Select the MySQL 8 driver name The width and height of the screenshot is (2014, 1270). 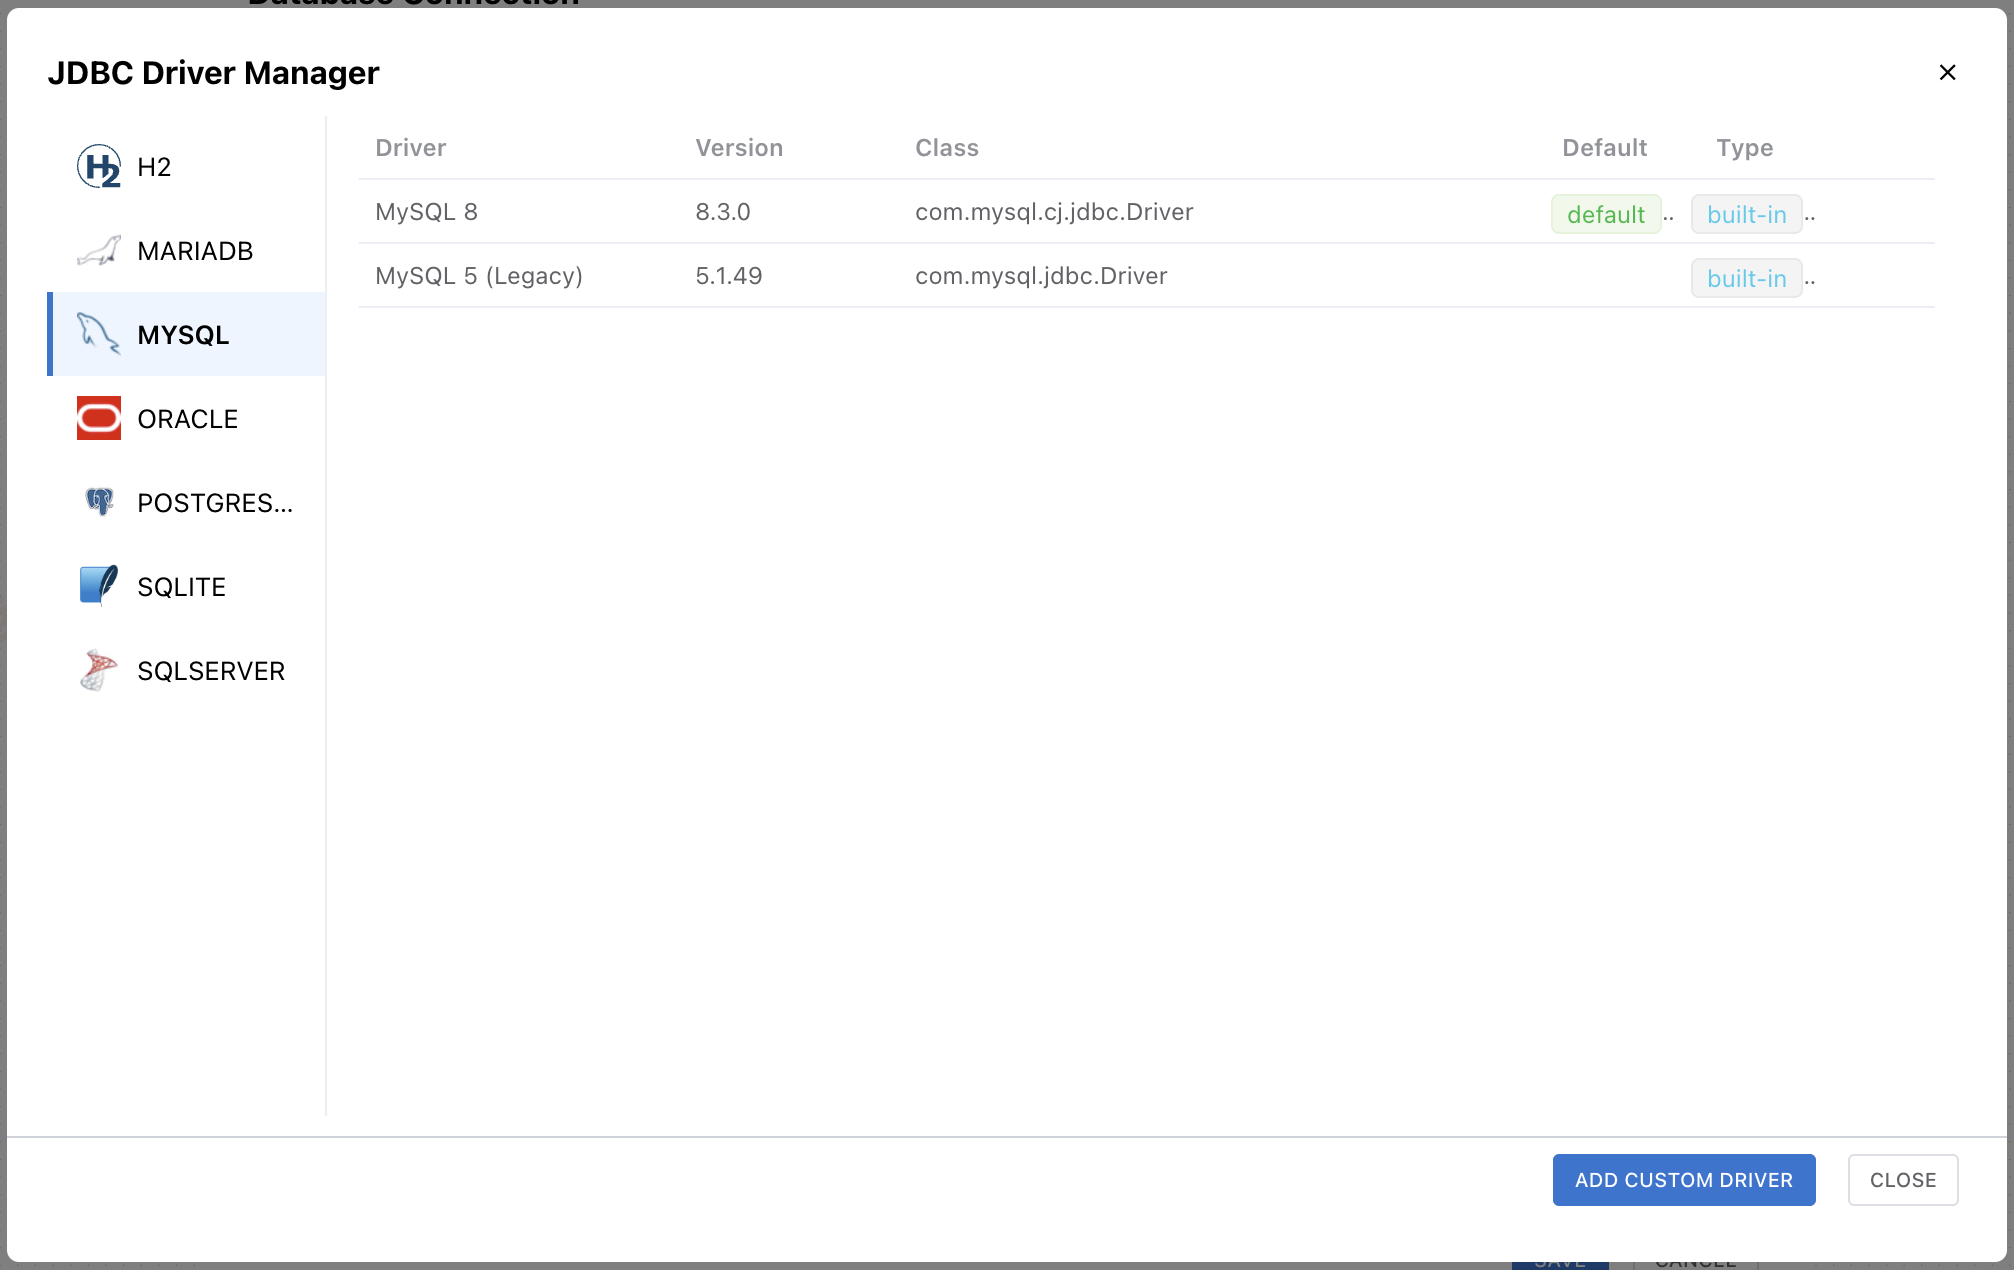pos(426,212)
